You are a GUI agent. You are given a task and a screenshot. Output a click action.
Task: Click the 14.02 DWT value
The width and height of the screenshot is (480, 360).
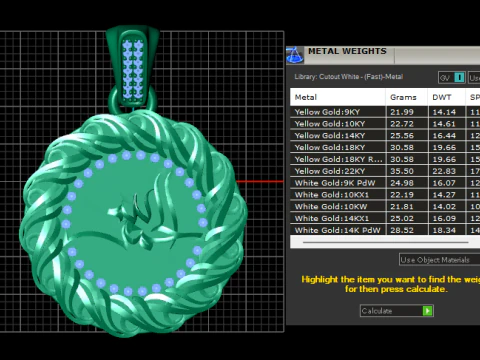tap(444, 207)
